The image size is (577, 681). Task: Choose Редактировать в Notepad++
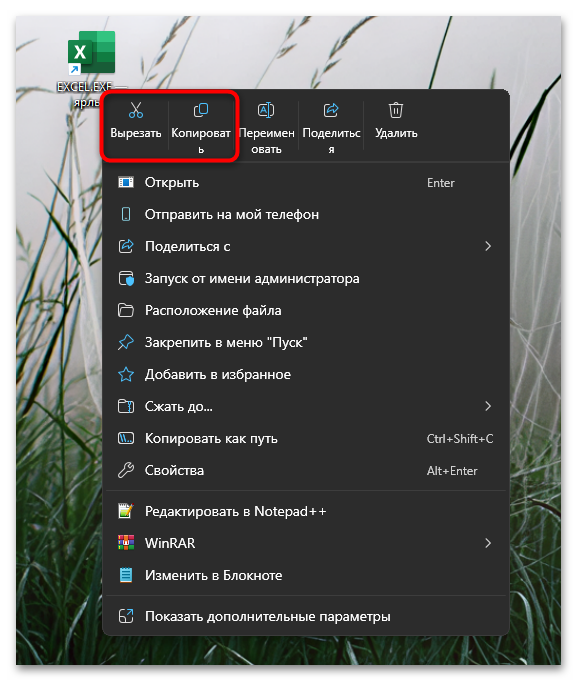[306, 511]
